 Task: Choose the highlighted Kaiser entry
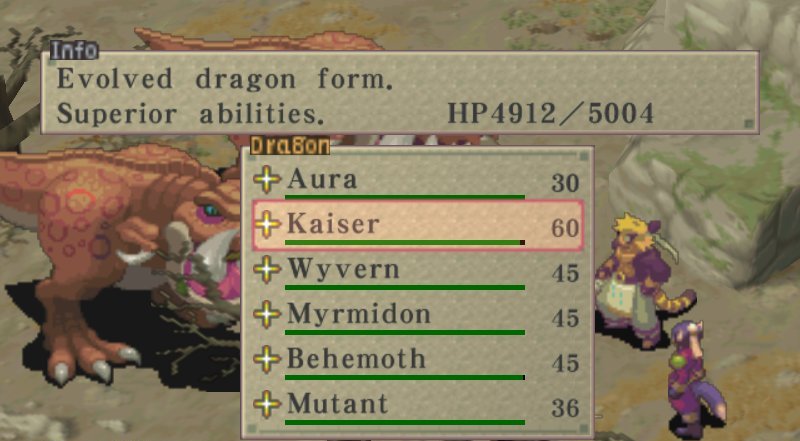coord(417,225)
